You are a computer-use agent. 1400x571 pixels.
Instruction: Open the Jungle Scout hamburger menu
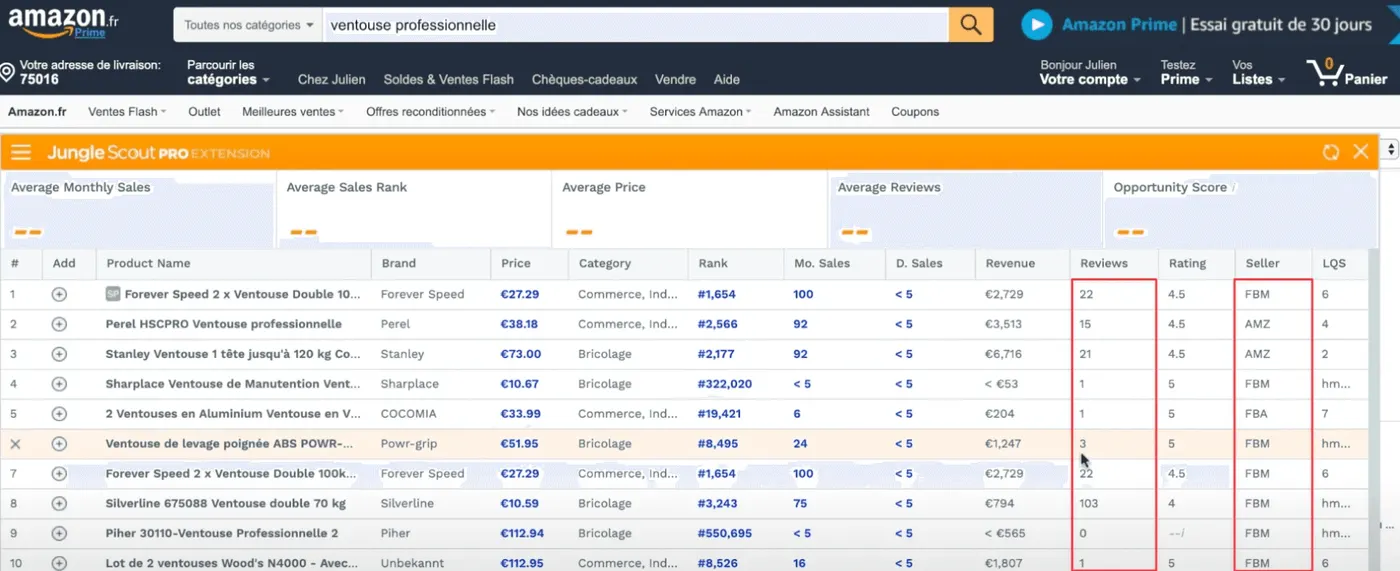21,152
